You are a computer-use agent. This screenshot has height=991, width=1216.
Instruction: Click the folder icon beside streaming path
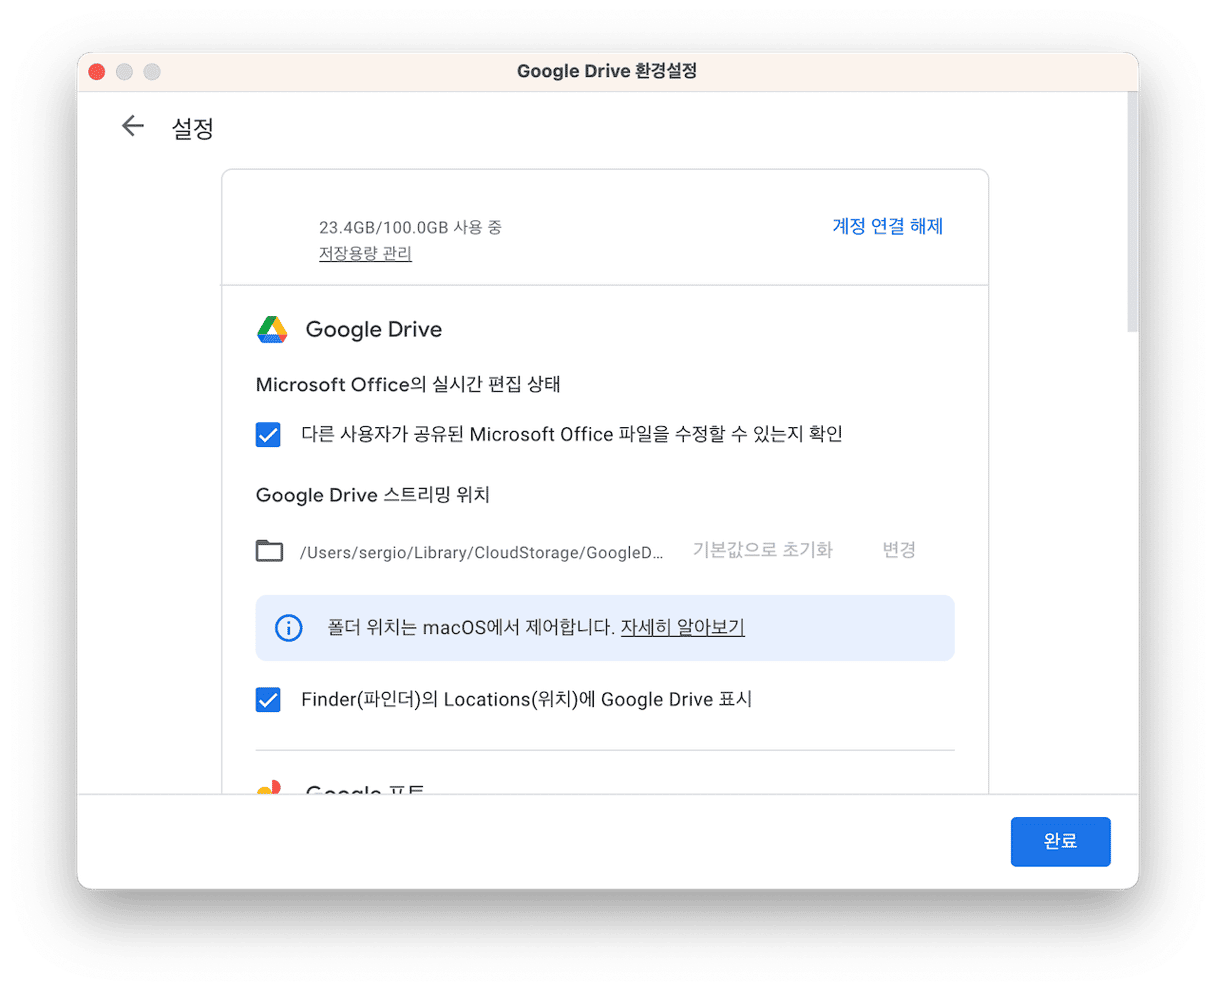269,551
